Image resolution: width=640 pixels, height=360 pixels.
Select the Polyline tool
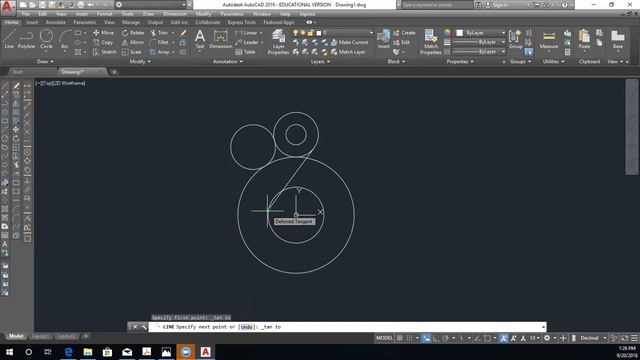(x=26, y=39)
